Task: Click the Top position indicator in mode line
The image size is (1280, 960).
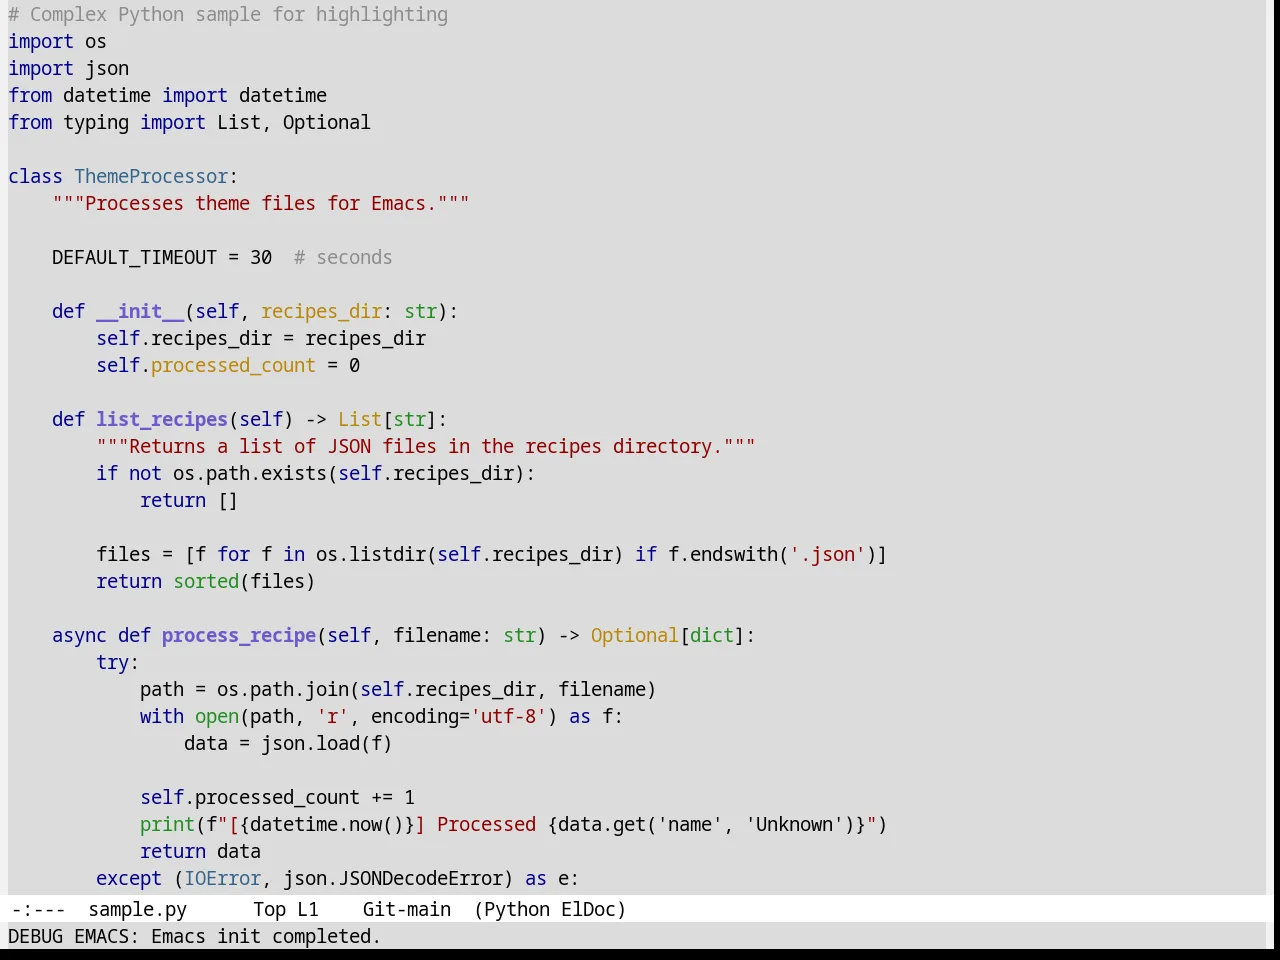Action: [269, 909]
